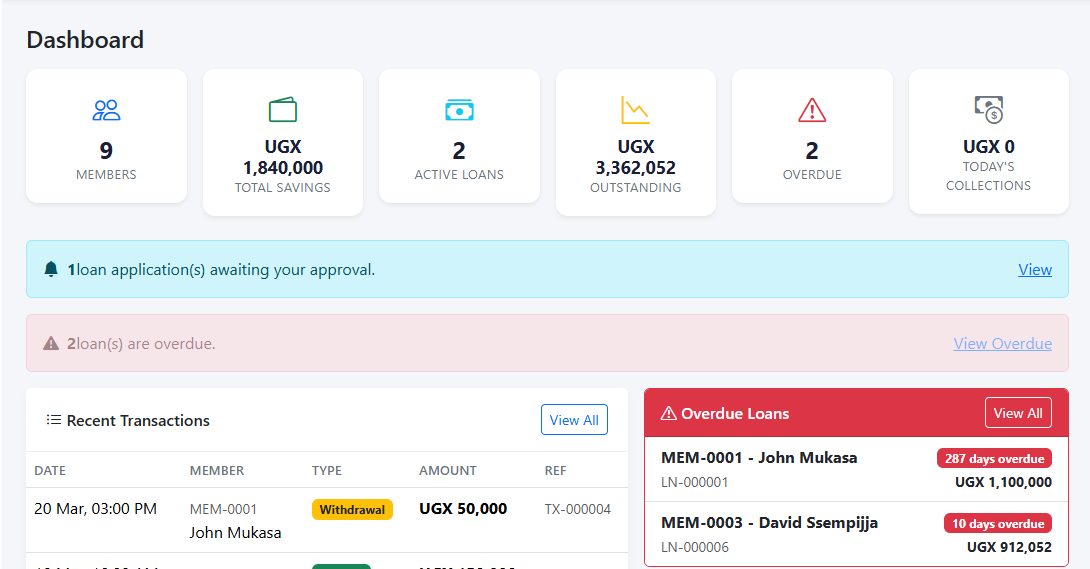The height and width of the screenshot is (569, 1090).
Task: Click warning icon in overdue loans alert
Action: point(51,343)
